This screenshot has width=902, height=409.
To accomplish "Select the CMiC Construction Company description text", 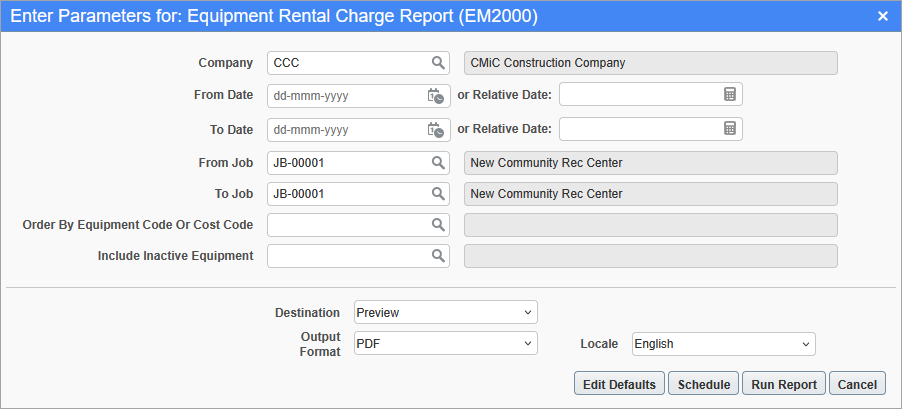I will 548,63.
